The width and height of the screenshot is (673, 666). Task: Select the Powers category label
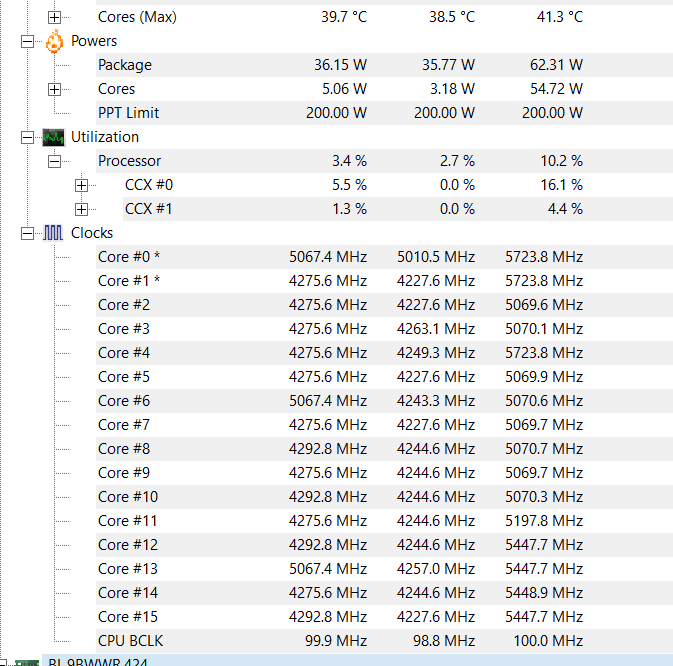[x=94, y=41]
